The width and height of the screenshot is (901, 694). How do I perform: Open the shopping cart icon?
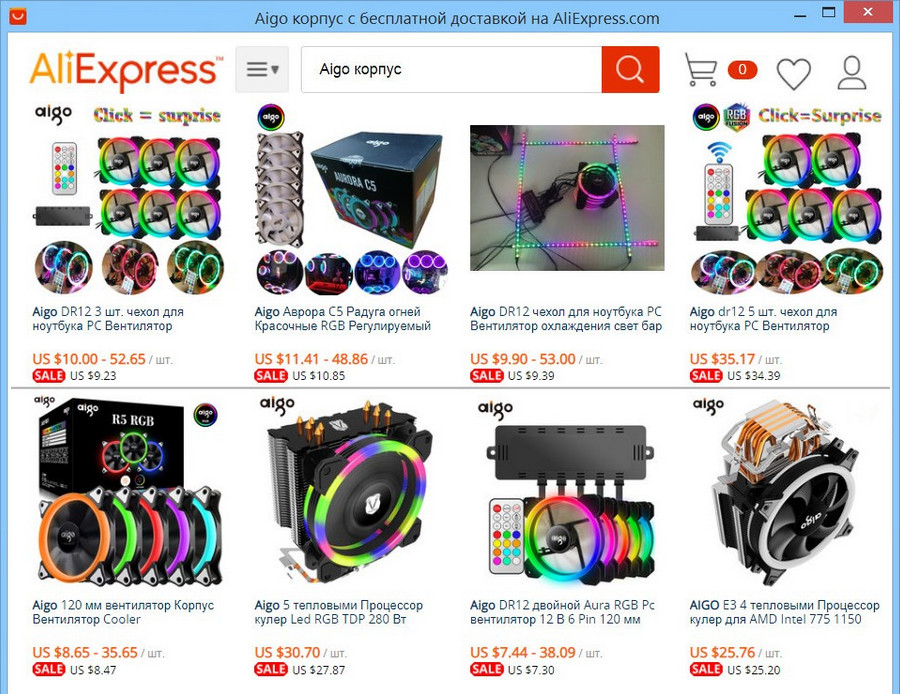point(700,70)
